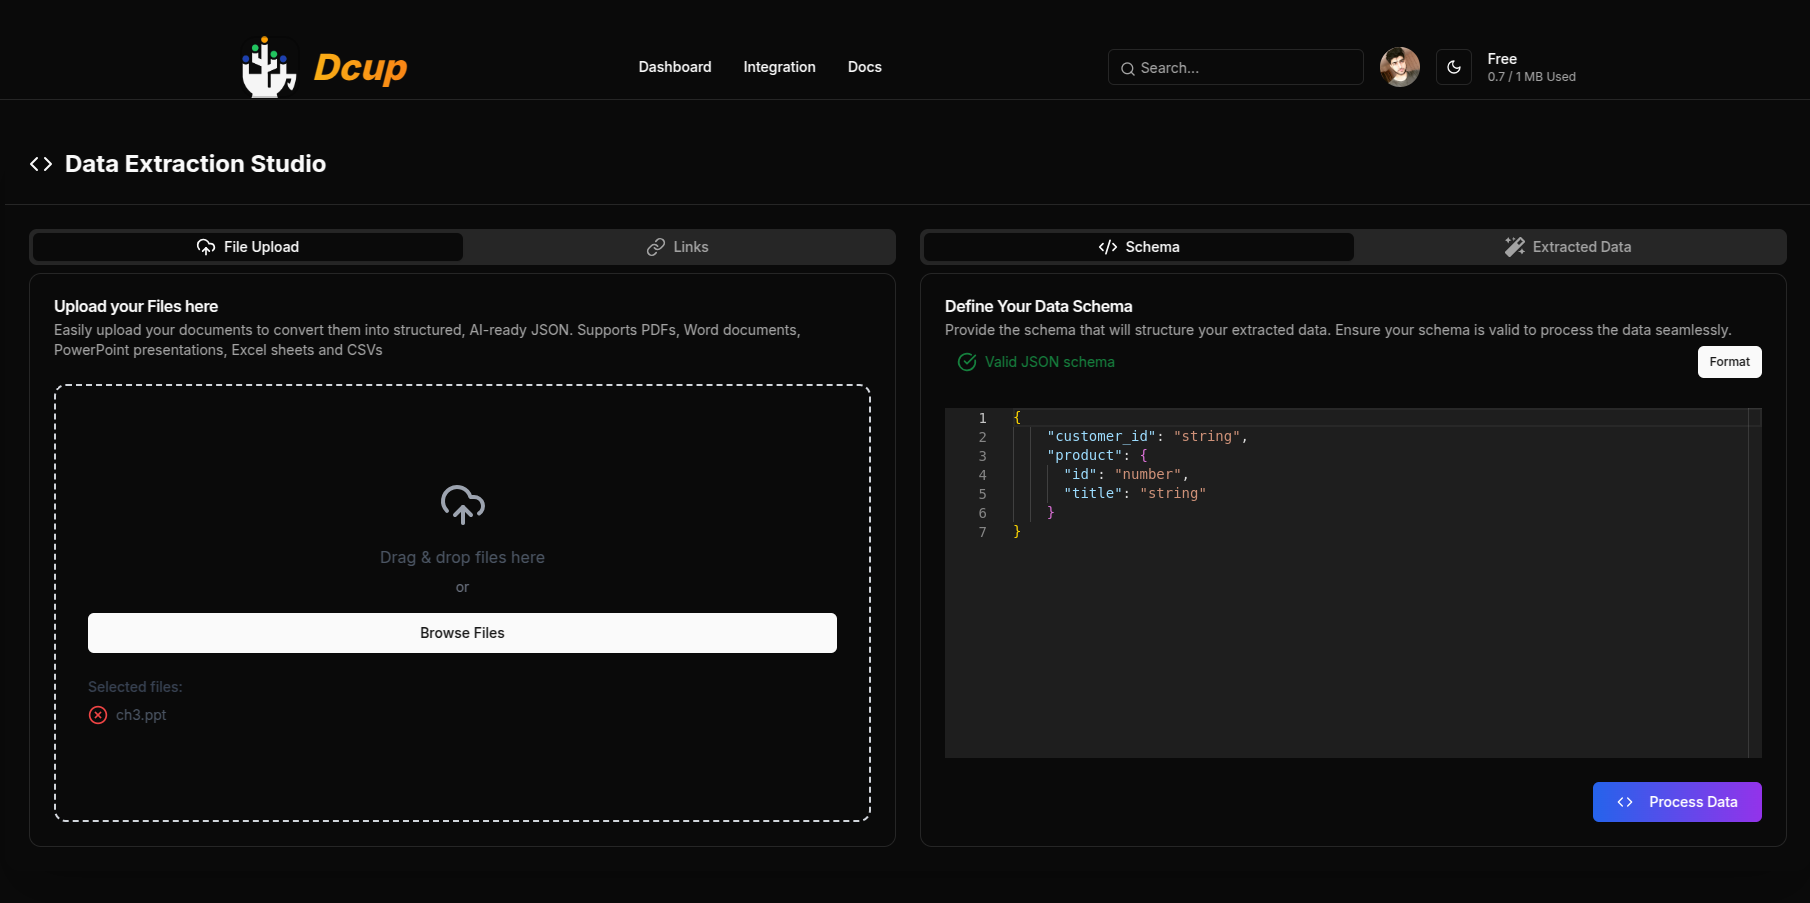Screen dimensions: 1810x903
Task: Click the code brackets icon beside Data Extraction Studio
Action: click(x=41, y=164)
